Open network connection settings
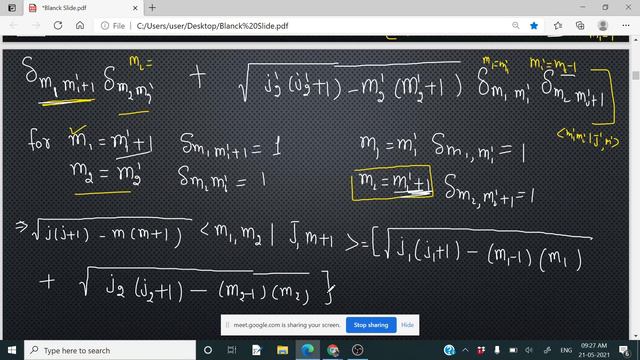 (x=547, y=350)
